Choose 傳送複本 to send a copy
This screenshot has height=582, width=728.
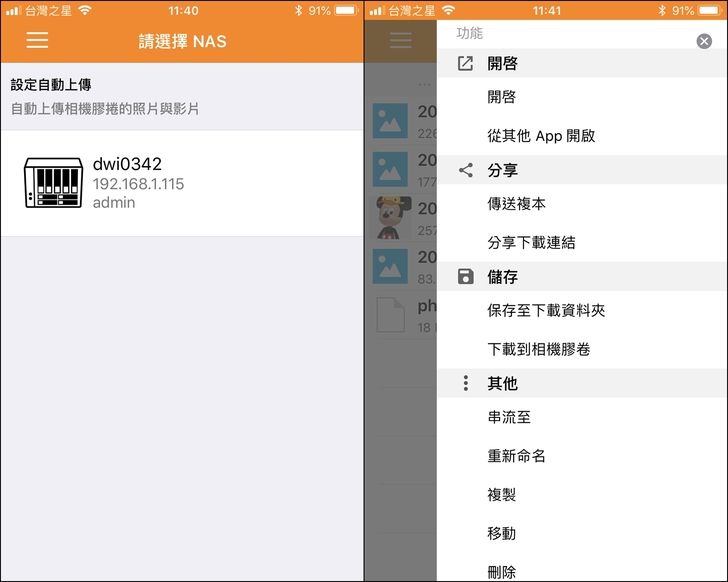click(x=516, y=204)
